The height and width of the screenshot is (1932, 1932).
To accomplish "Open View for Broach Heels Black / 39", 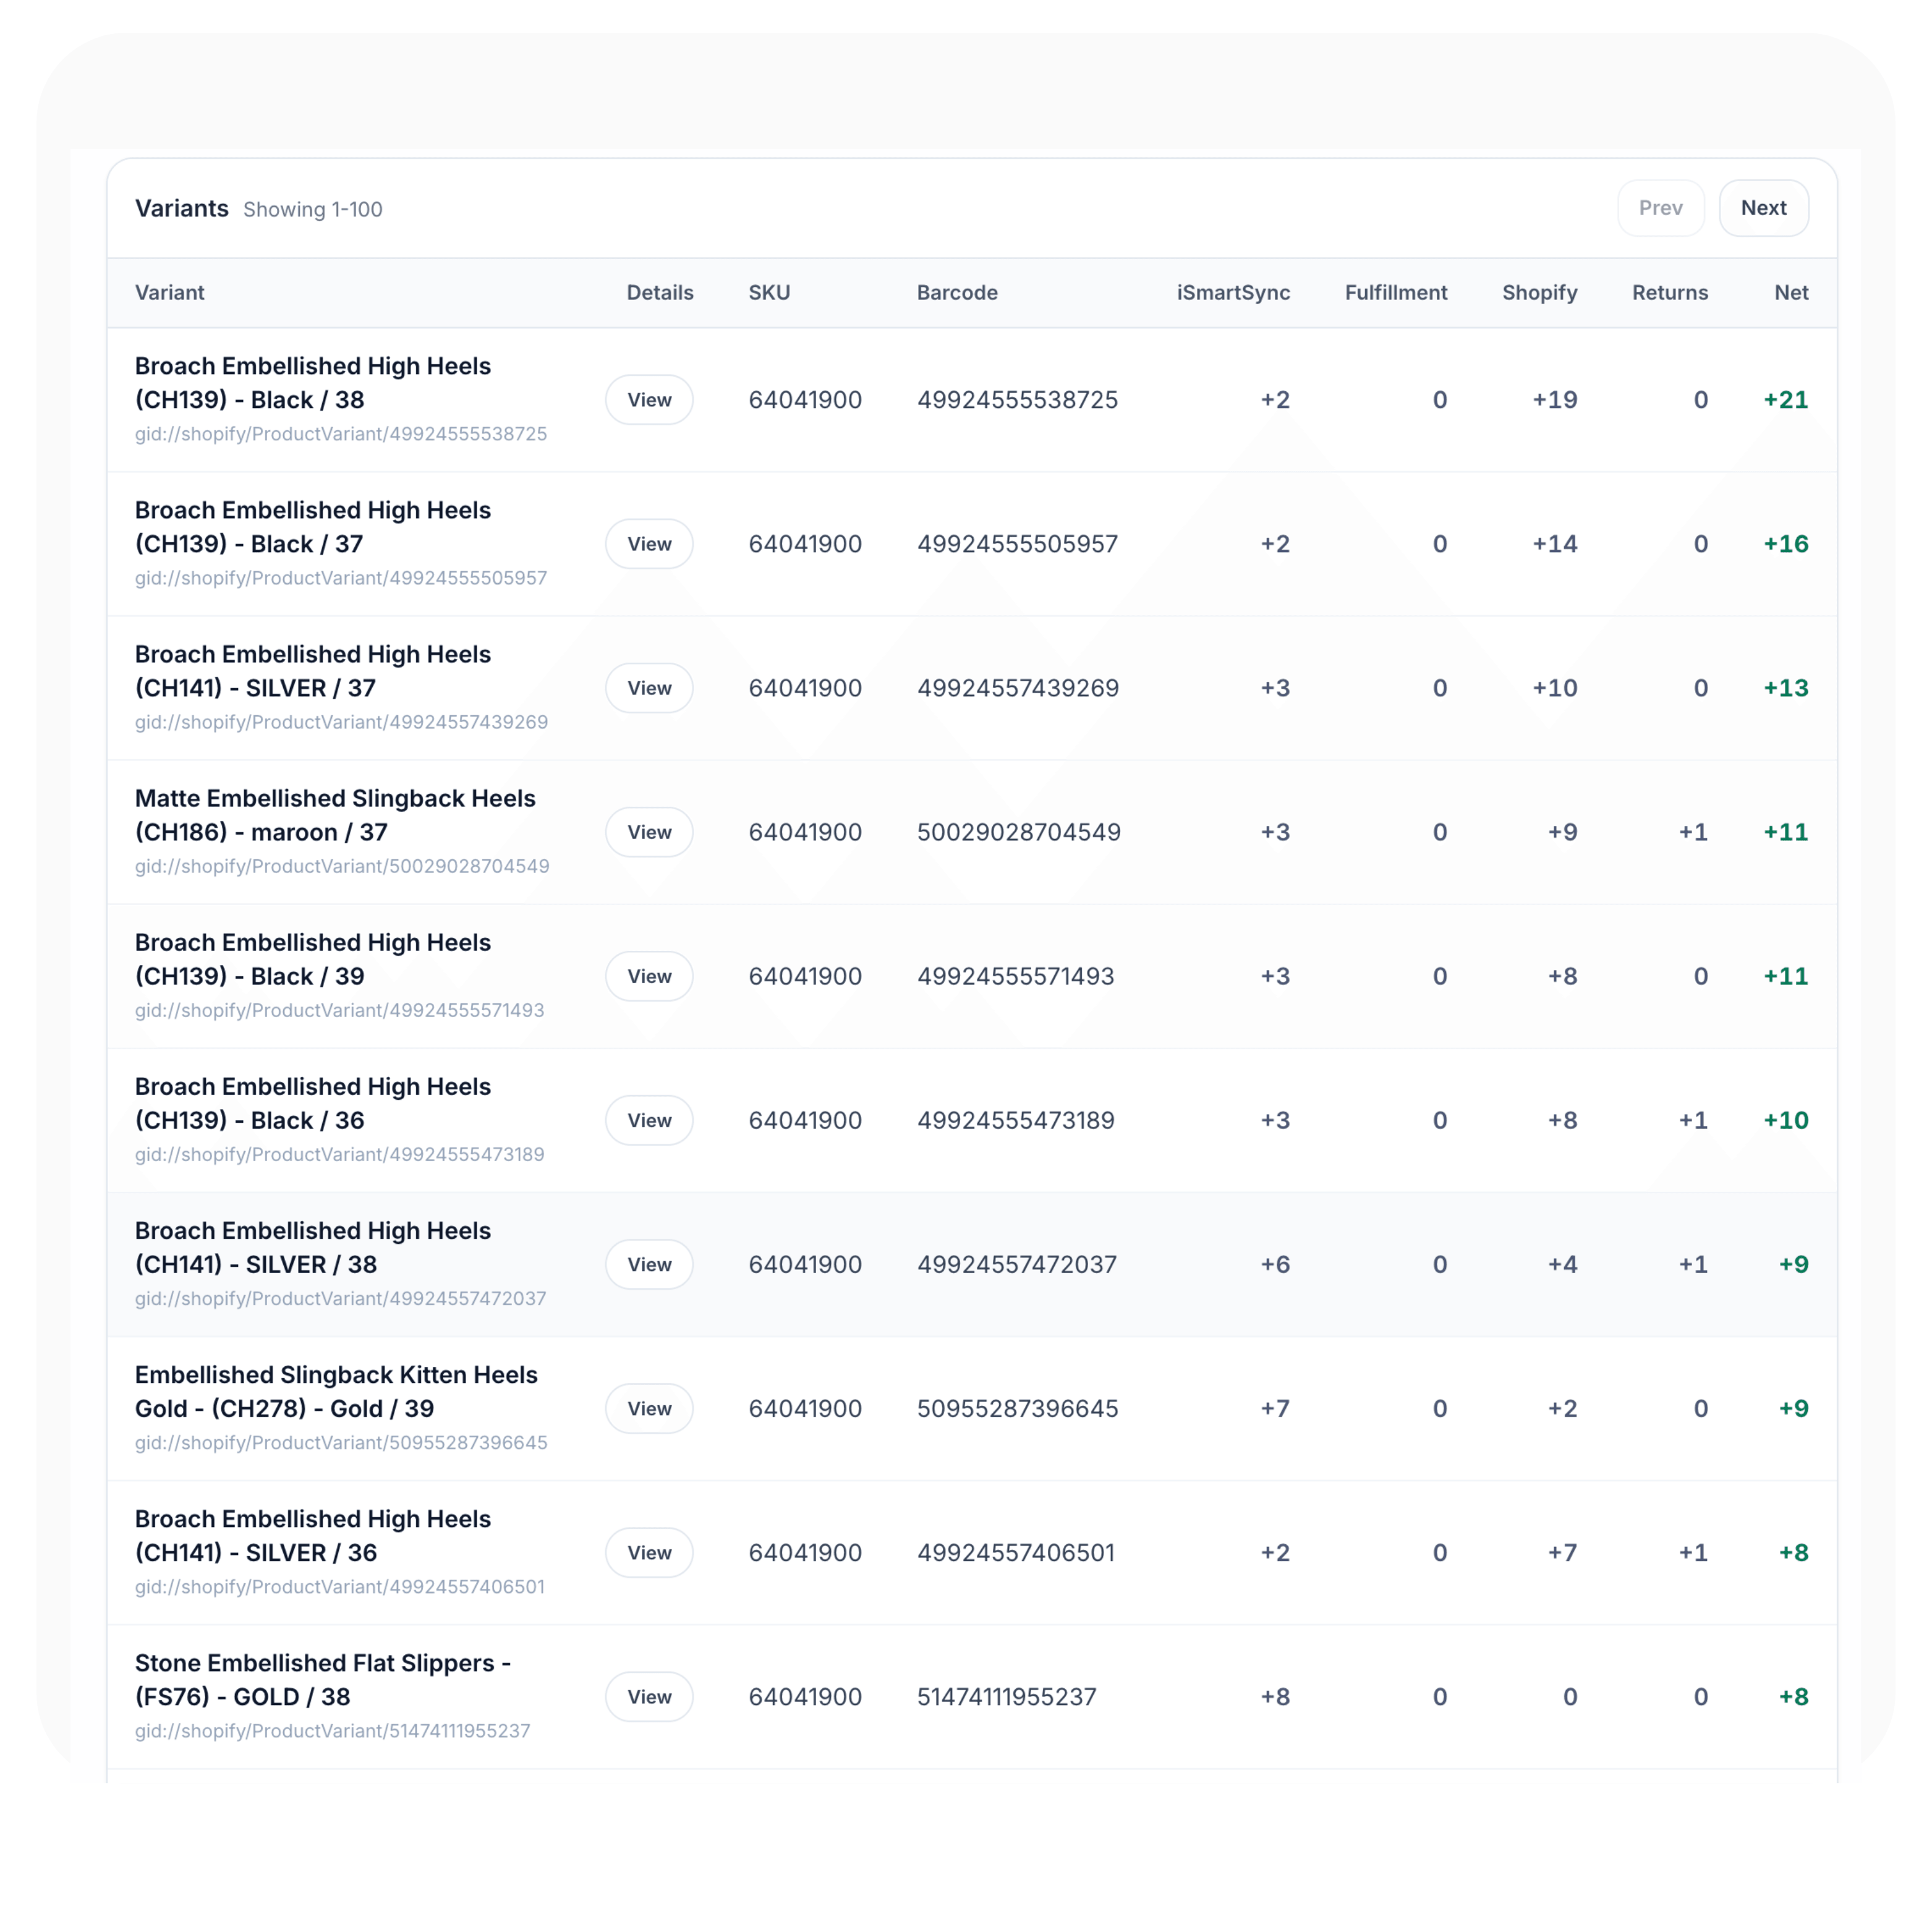I will 649,976.
